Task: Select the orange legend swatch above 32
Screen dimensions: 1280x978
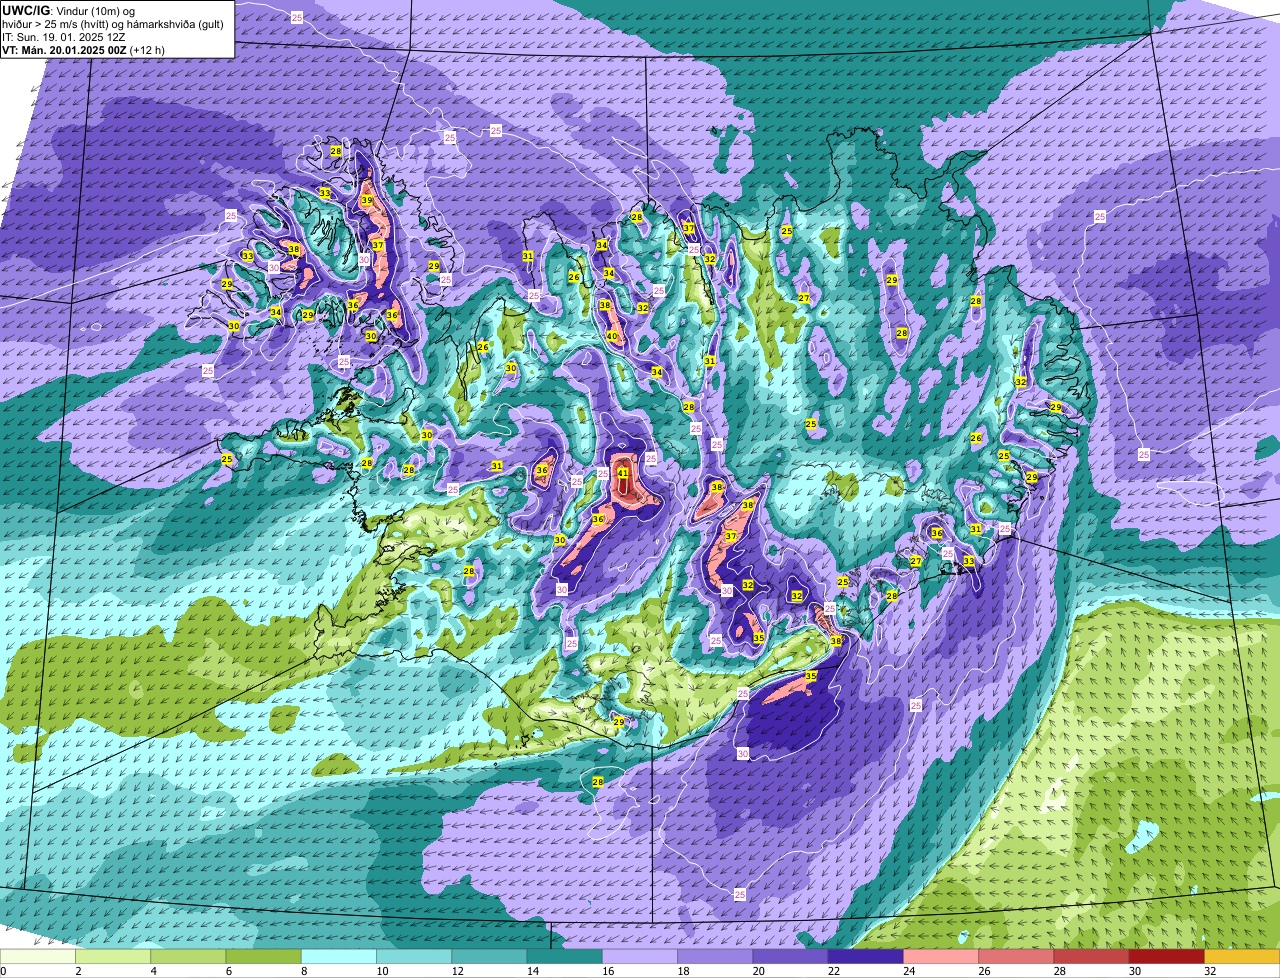Action: click(1242, 957)
